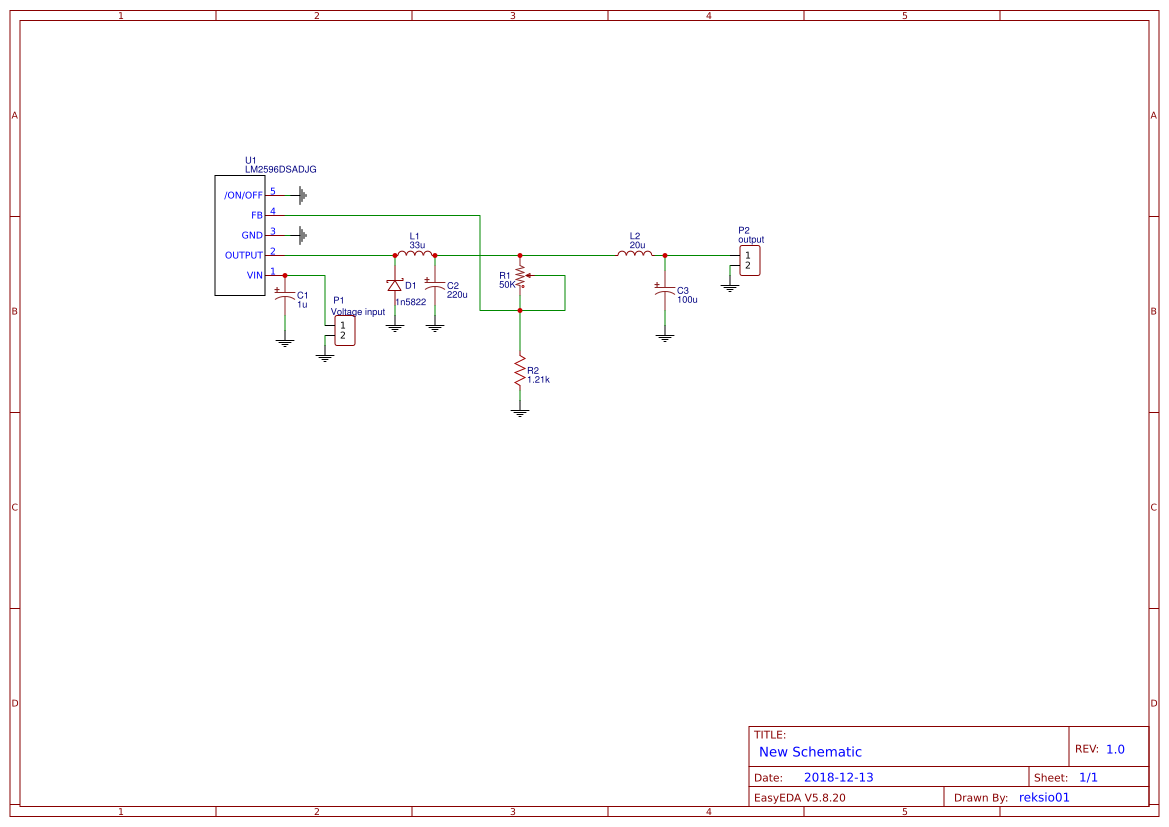Select the inductor L1 33u symbol

tap(415, 252)
